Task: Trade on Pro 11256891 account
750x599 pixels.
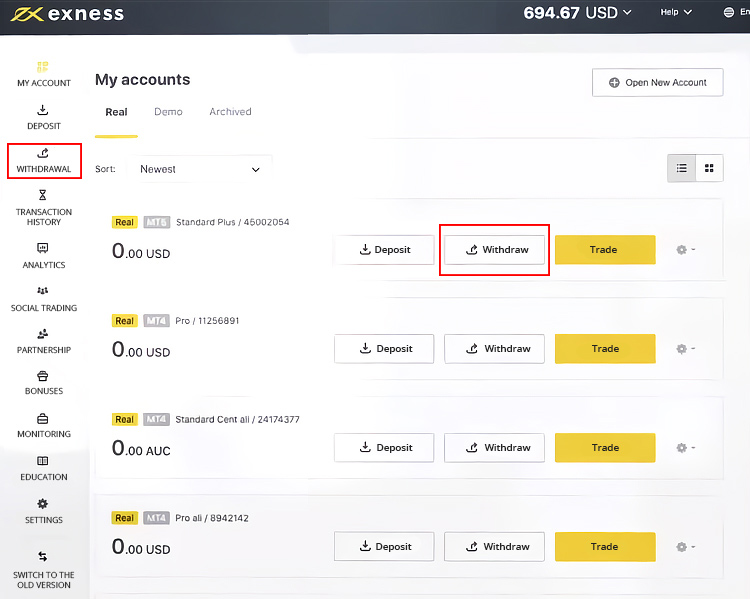Action: [x=605, y=349]
